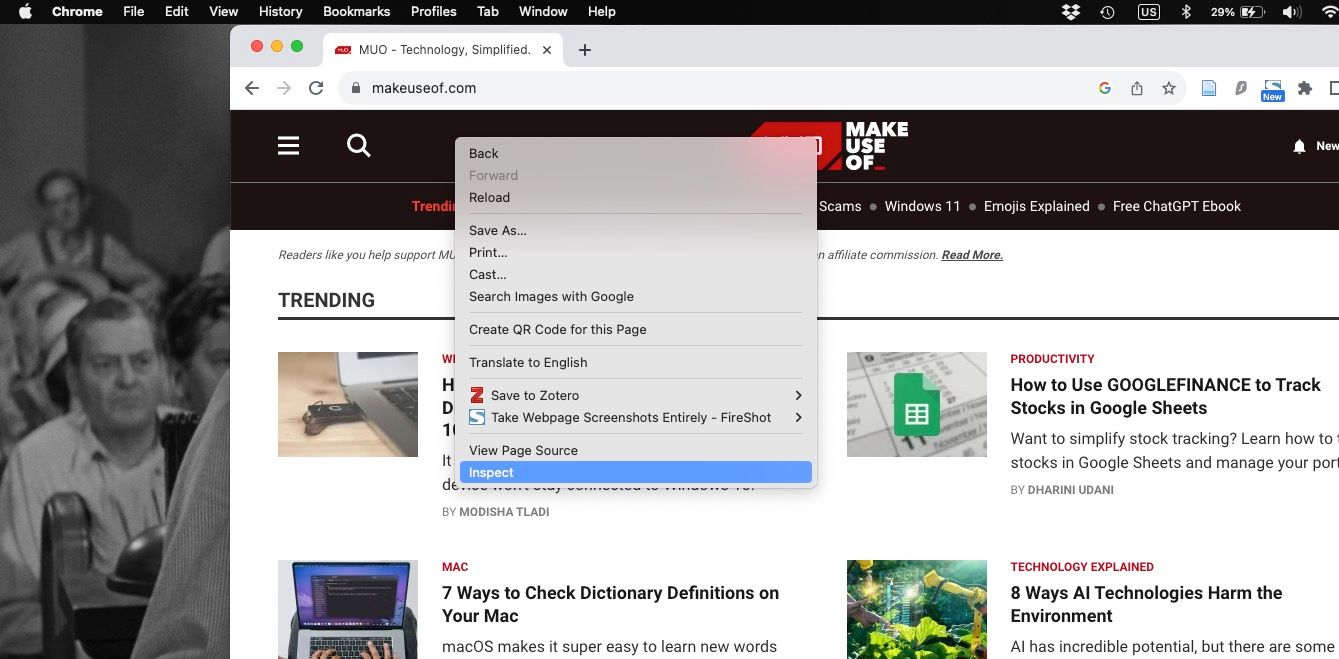Image resolution: width=1339 pixels, height=659 pixels.
Task: Bookmark this page with the star icon
Action: (1168, 88)
